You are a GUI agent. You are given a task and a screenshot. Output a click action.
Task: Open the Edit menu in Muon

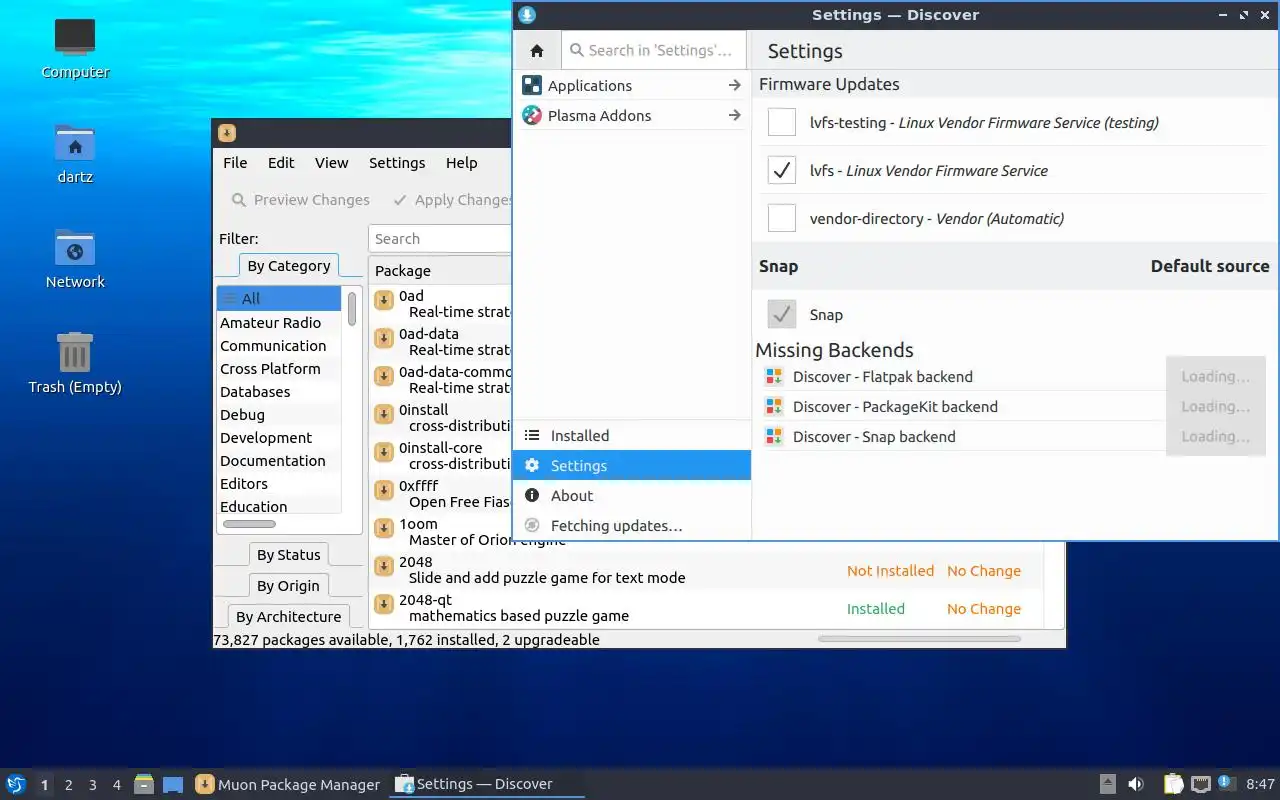pyautogui.click(x=281, y=163)
